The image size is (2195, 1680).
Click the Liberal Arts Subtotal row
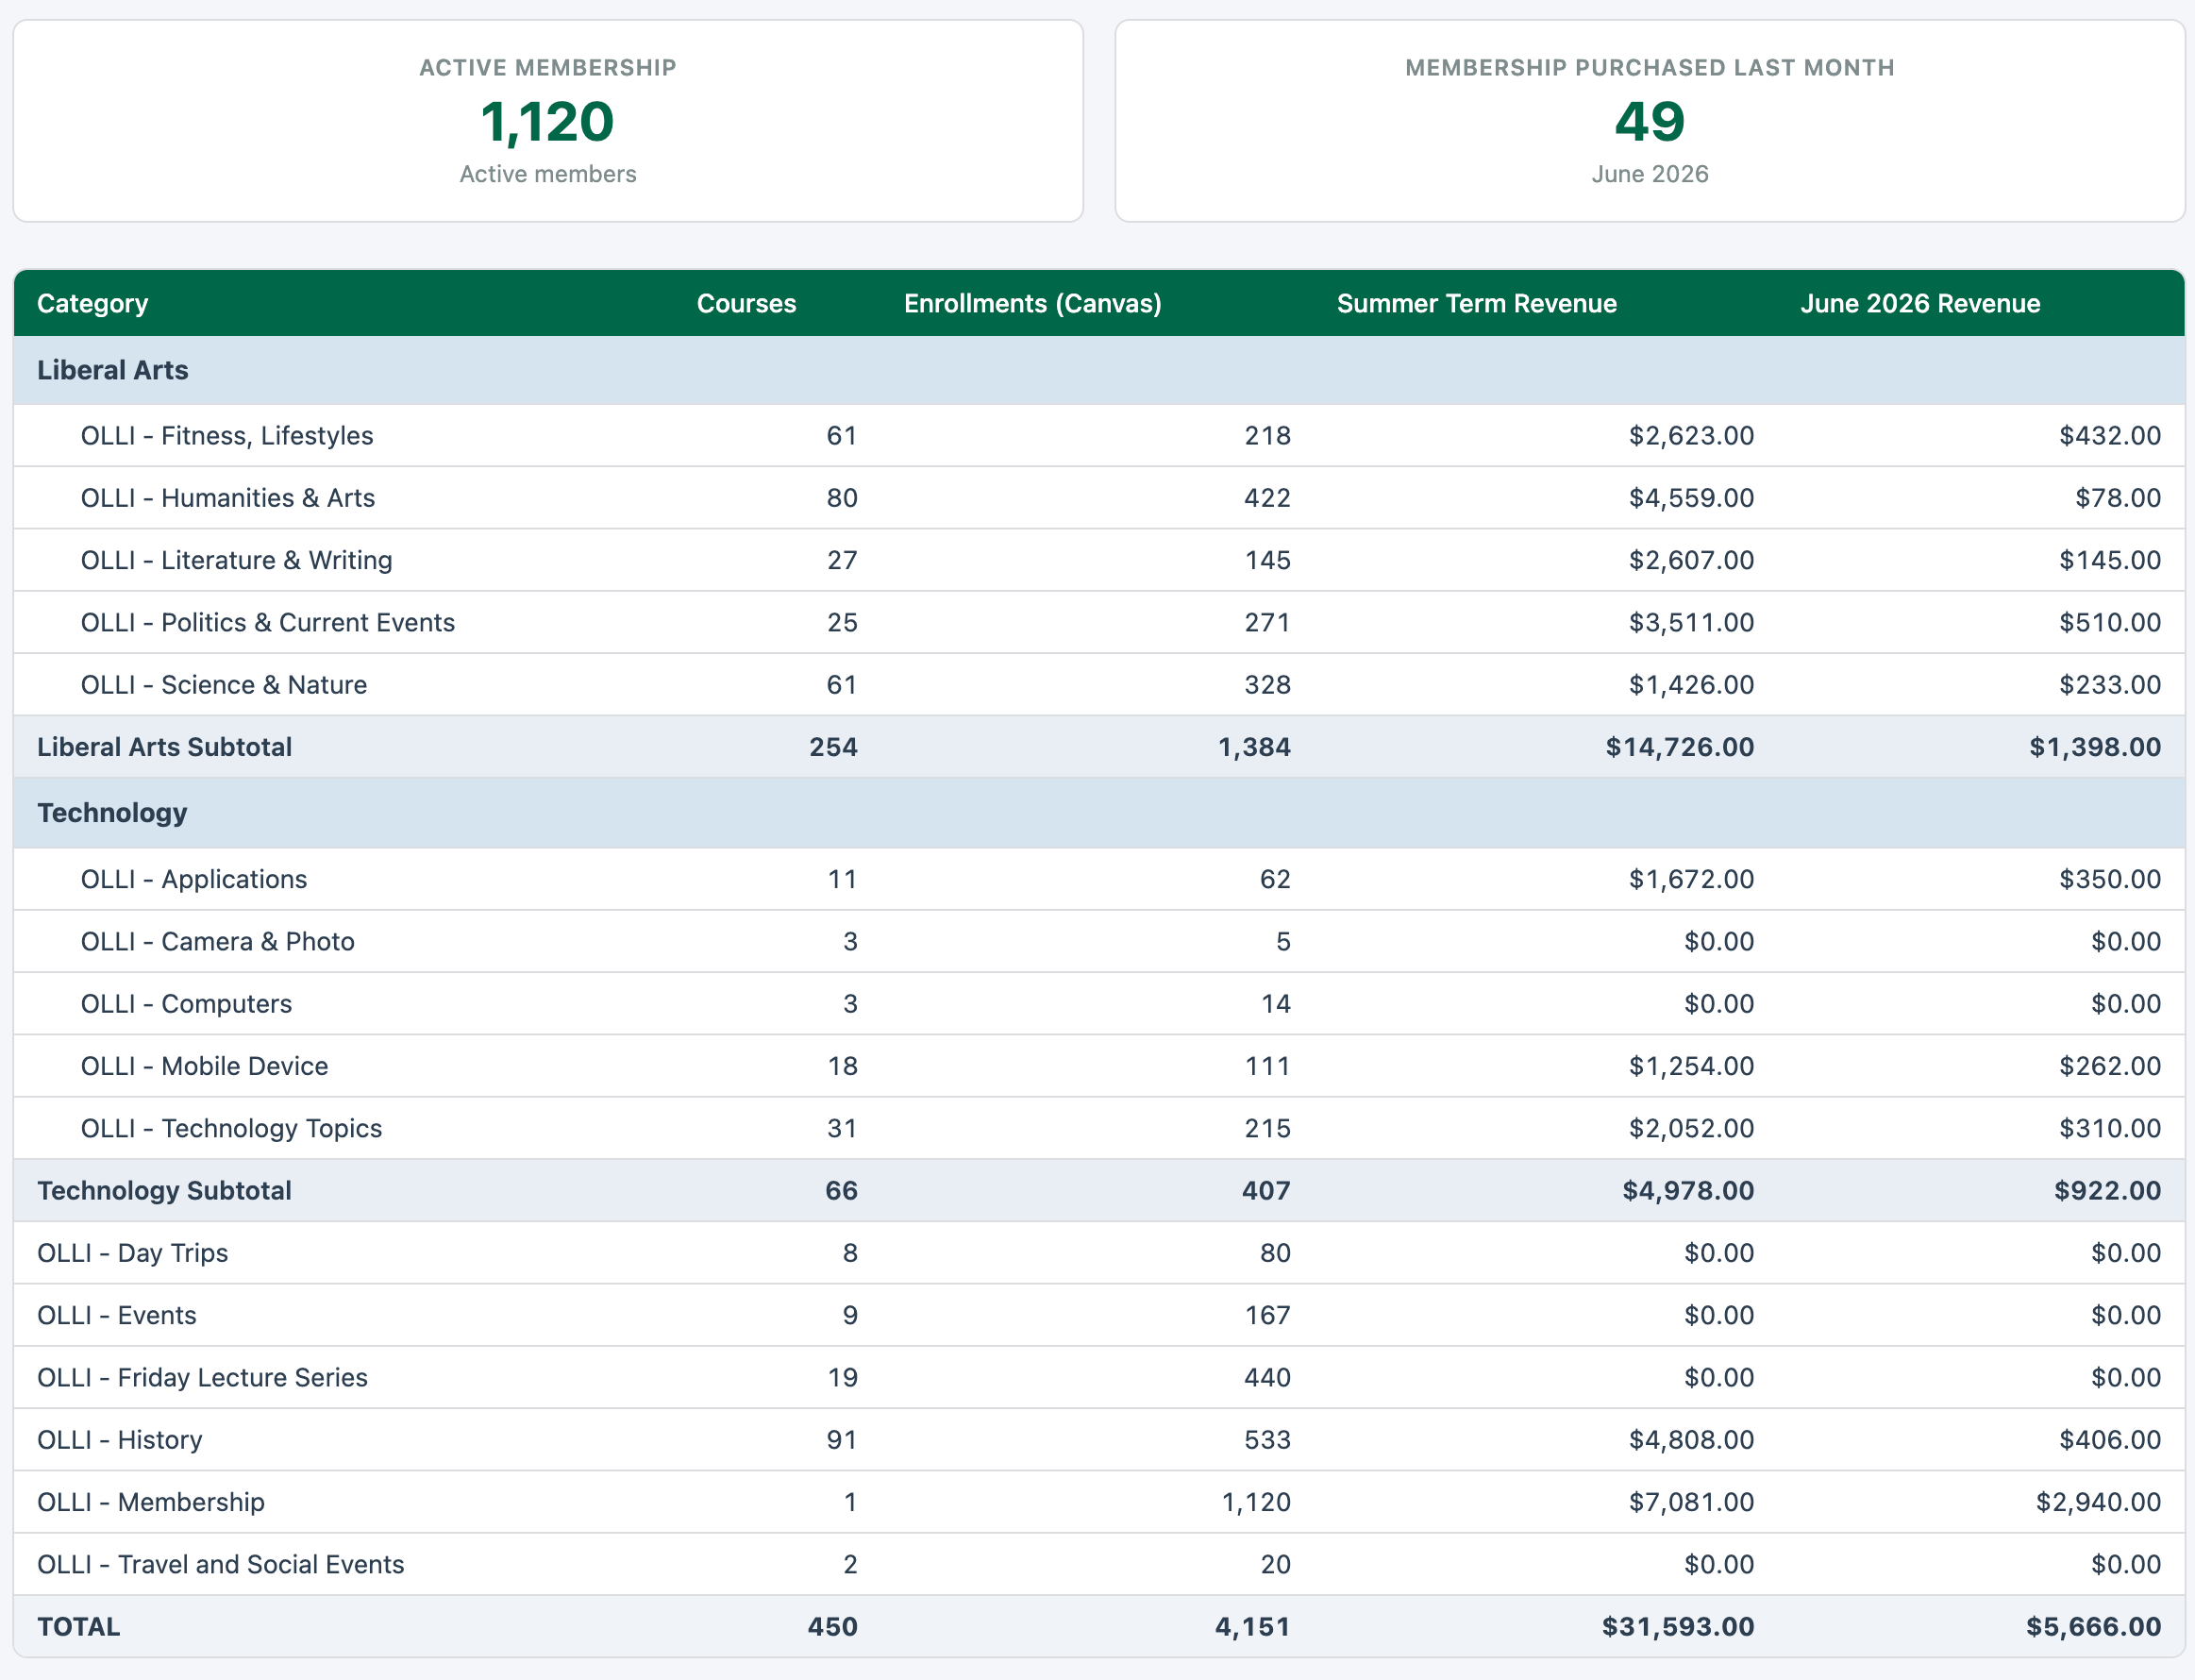click(x=1099, y=747)
